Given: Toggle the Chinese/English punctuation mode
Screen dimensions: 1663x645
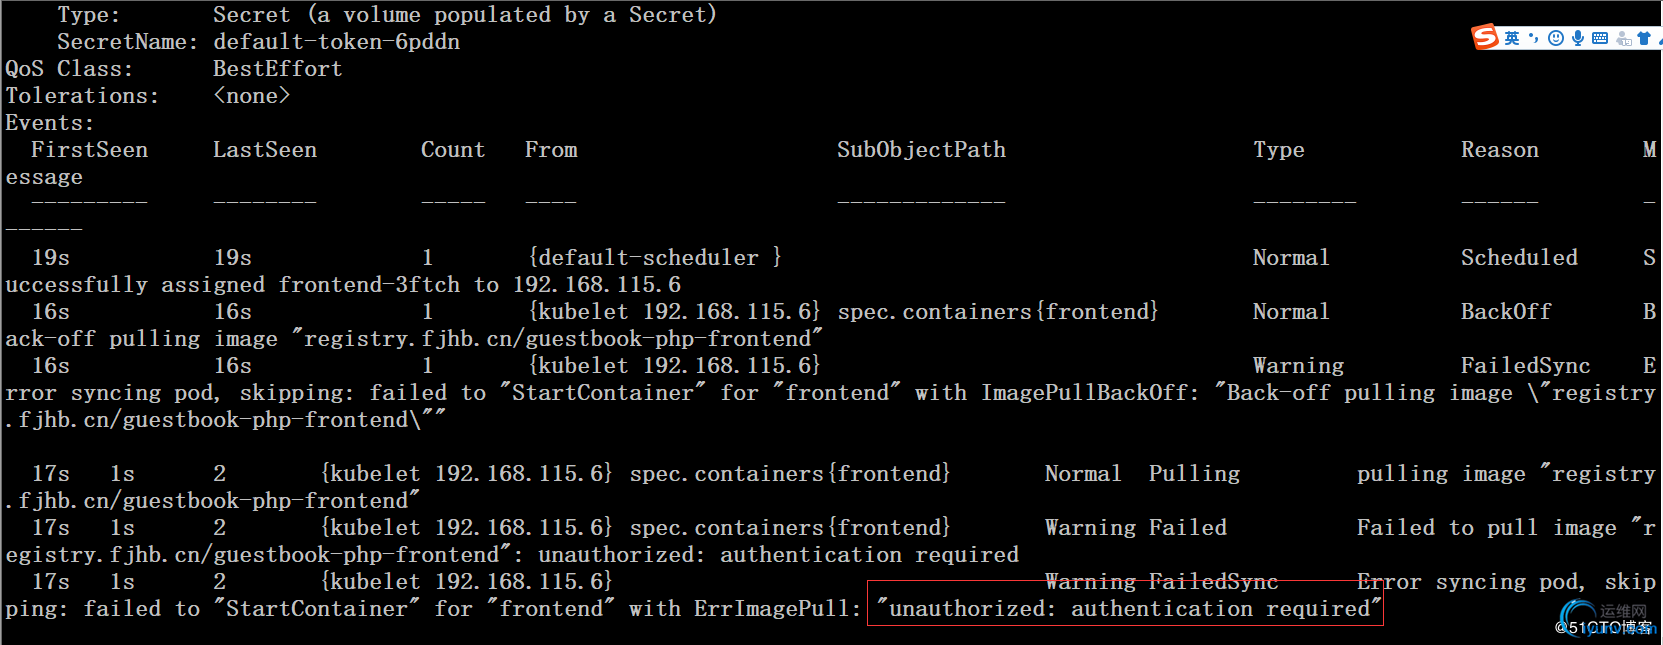Looking at the screenshot, I should 1534,38.
